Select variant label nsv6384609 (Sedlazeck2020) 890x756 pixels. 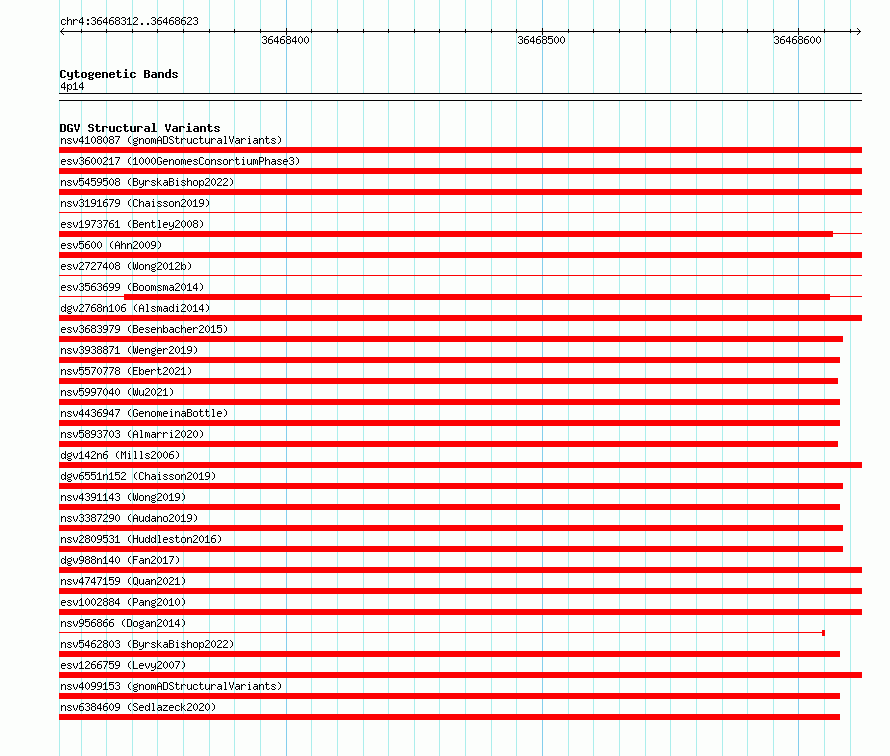[x=138, y=707]
